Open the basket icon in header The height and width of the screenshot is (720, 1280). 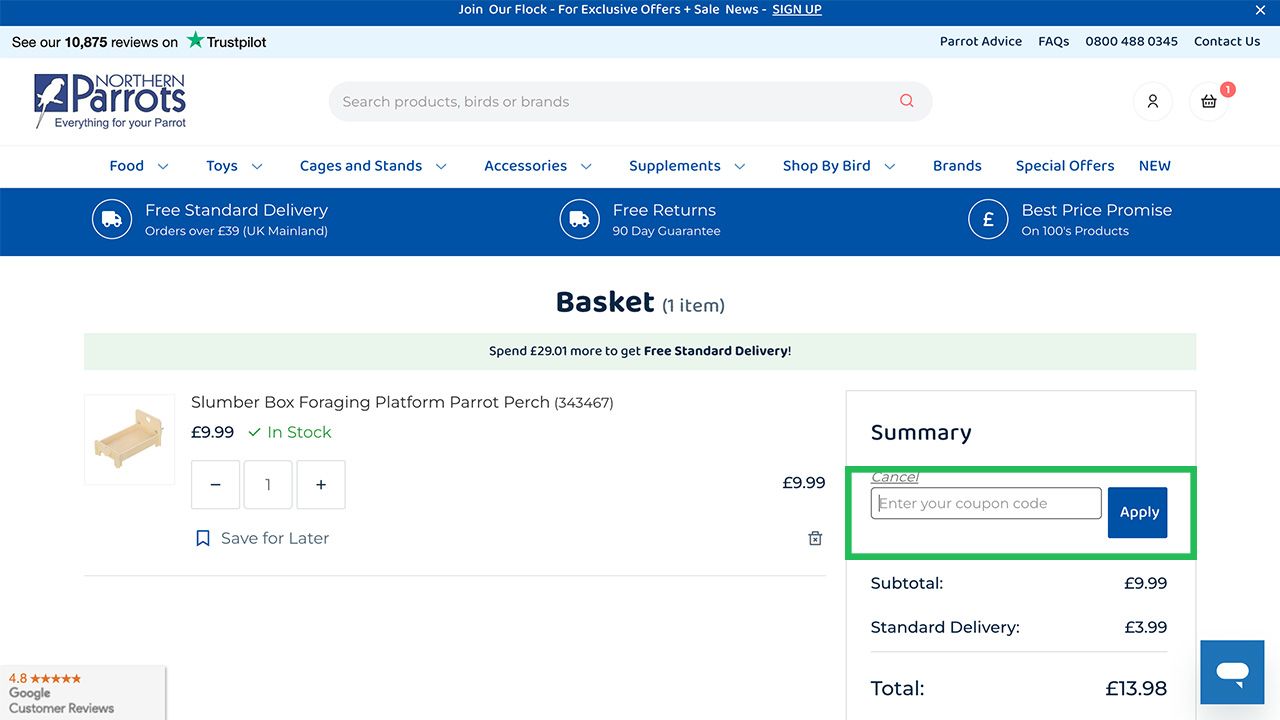click(x=1209, y=101)
